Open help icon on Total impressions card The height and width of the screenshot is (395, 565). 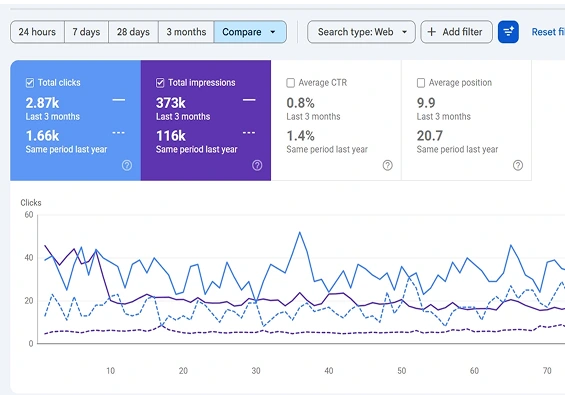tap(257, 165)
